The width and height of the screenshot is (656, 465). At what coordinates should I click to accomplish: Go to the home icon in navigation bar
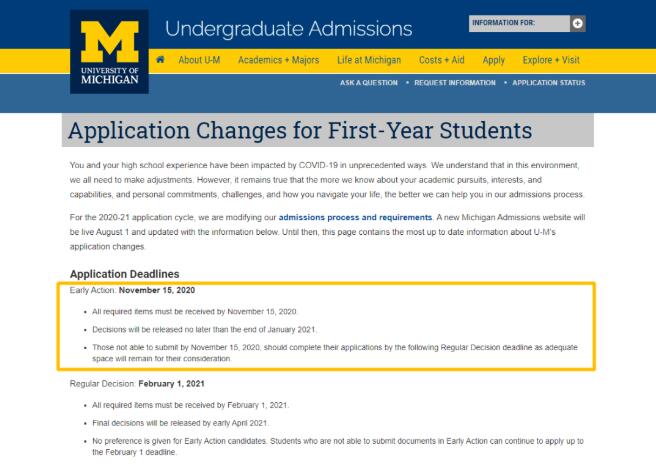click(x=160, y=60)
